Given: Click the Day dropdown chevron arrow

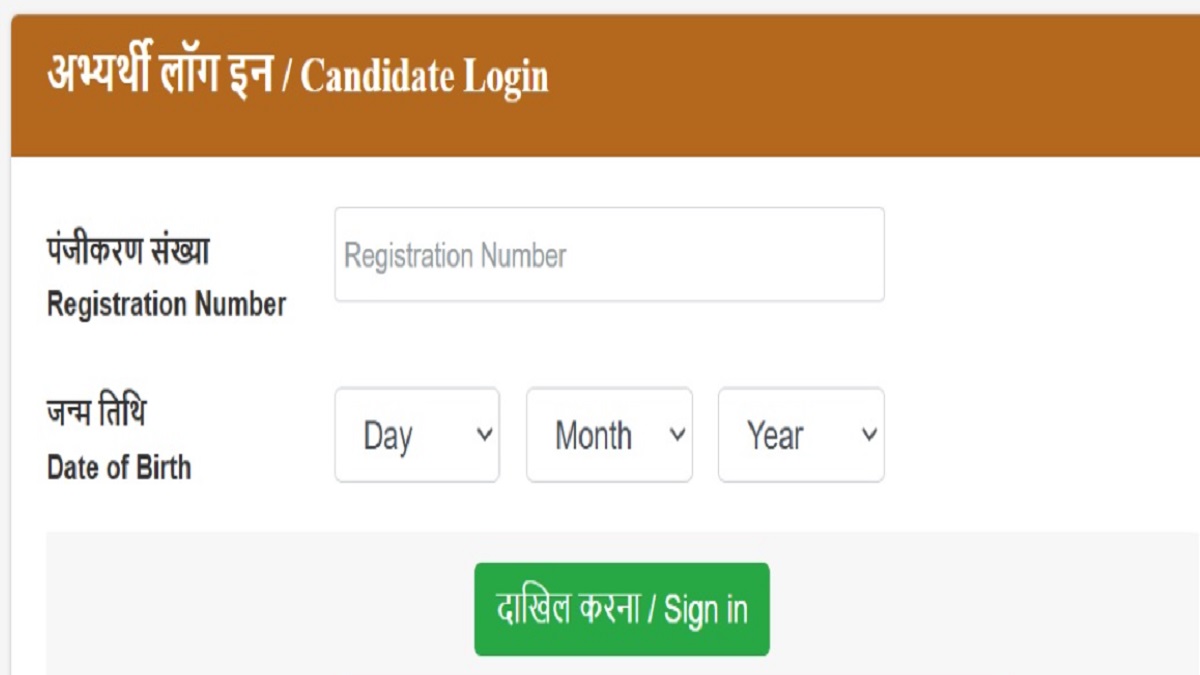Looking at the screenshot, I should point(483,434).
